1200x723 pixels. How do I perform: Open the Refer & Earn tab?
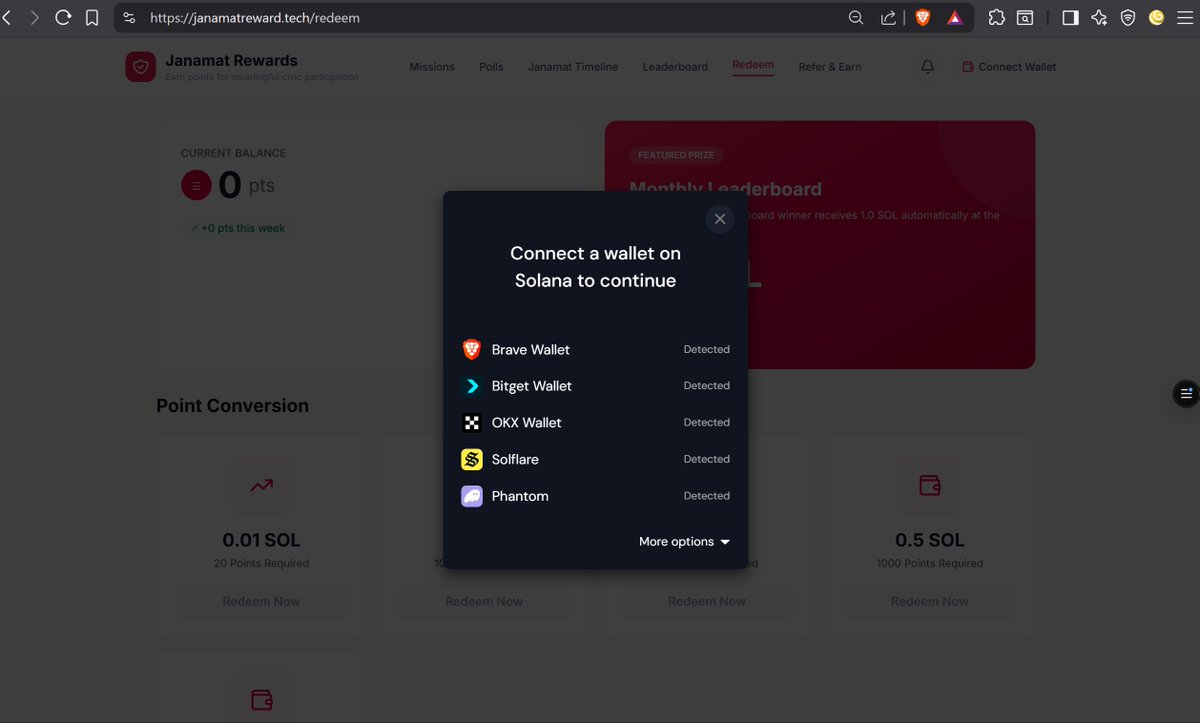(830, 67)
